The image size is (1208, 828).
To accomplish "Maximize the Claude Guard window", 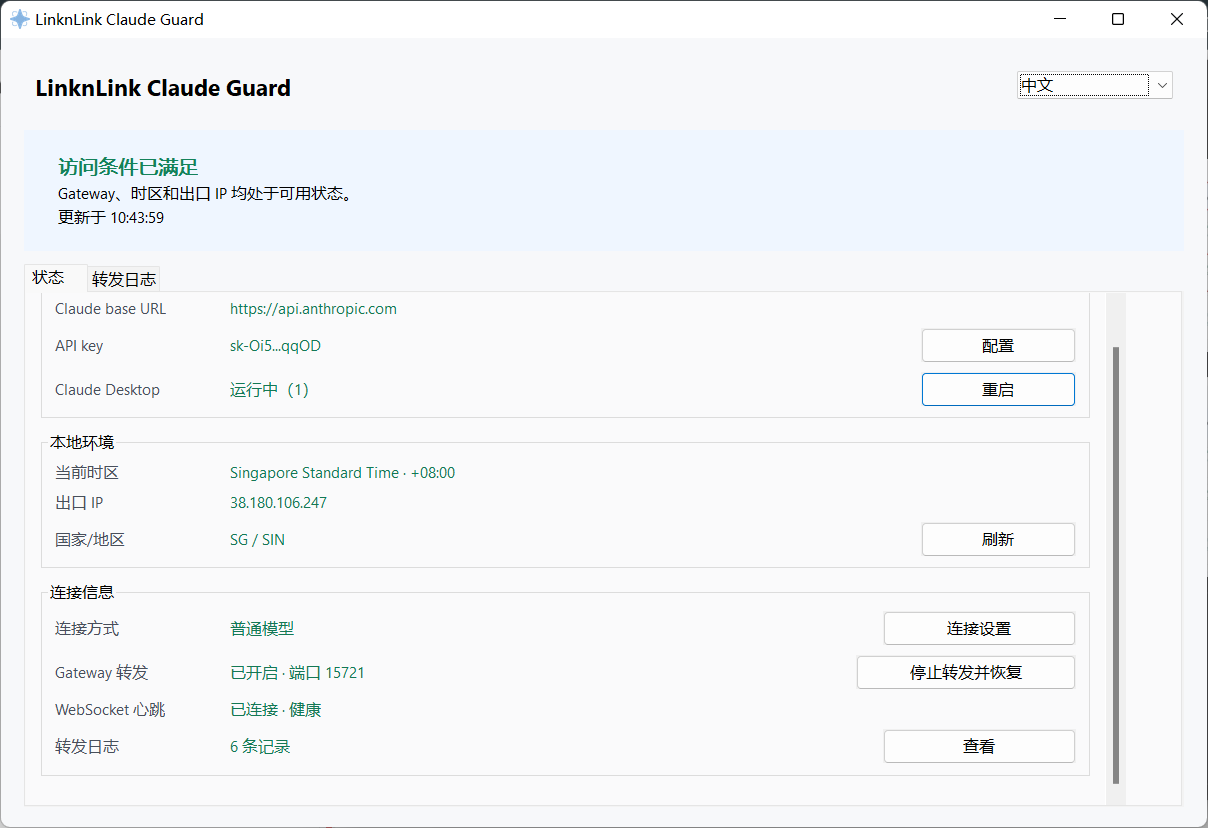I will (x=1118, y=19).
